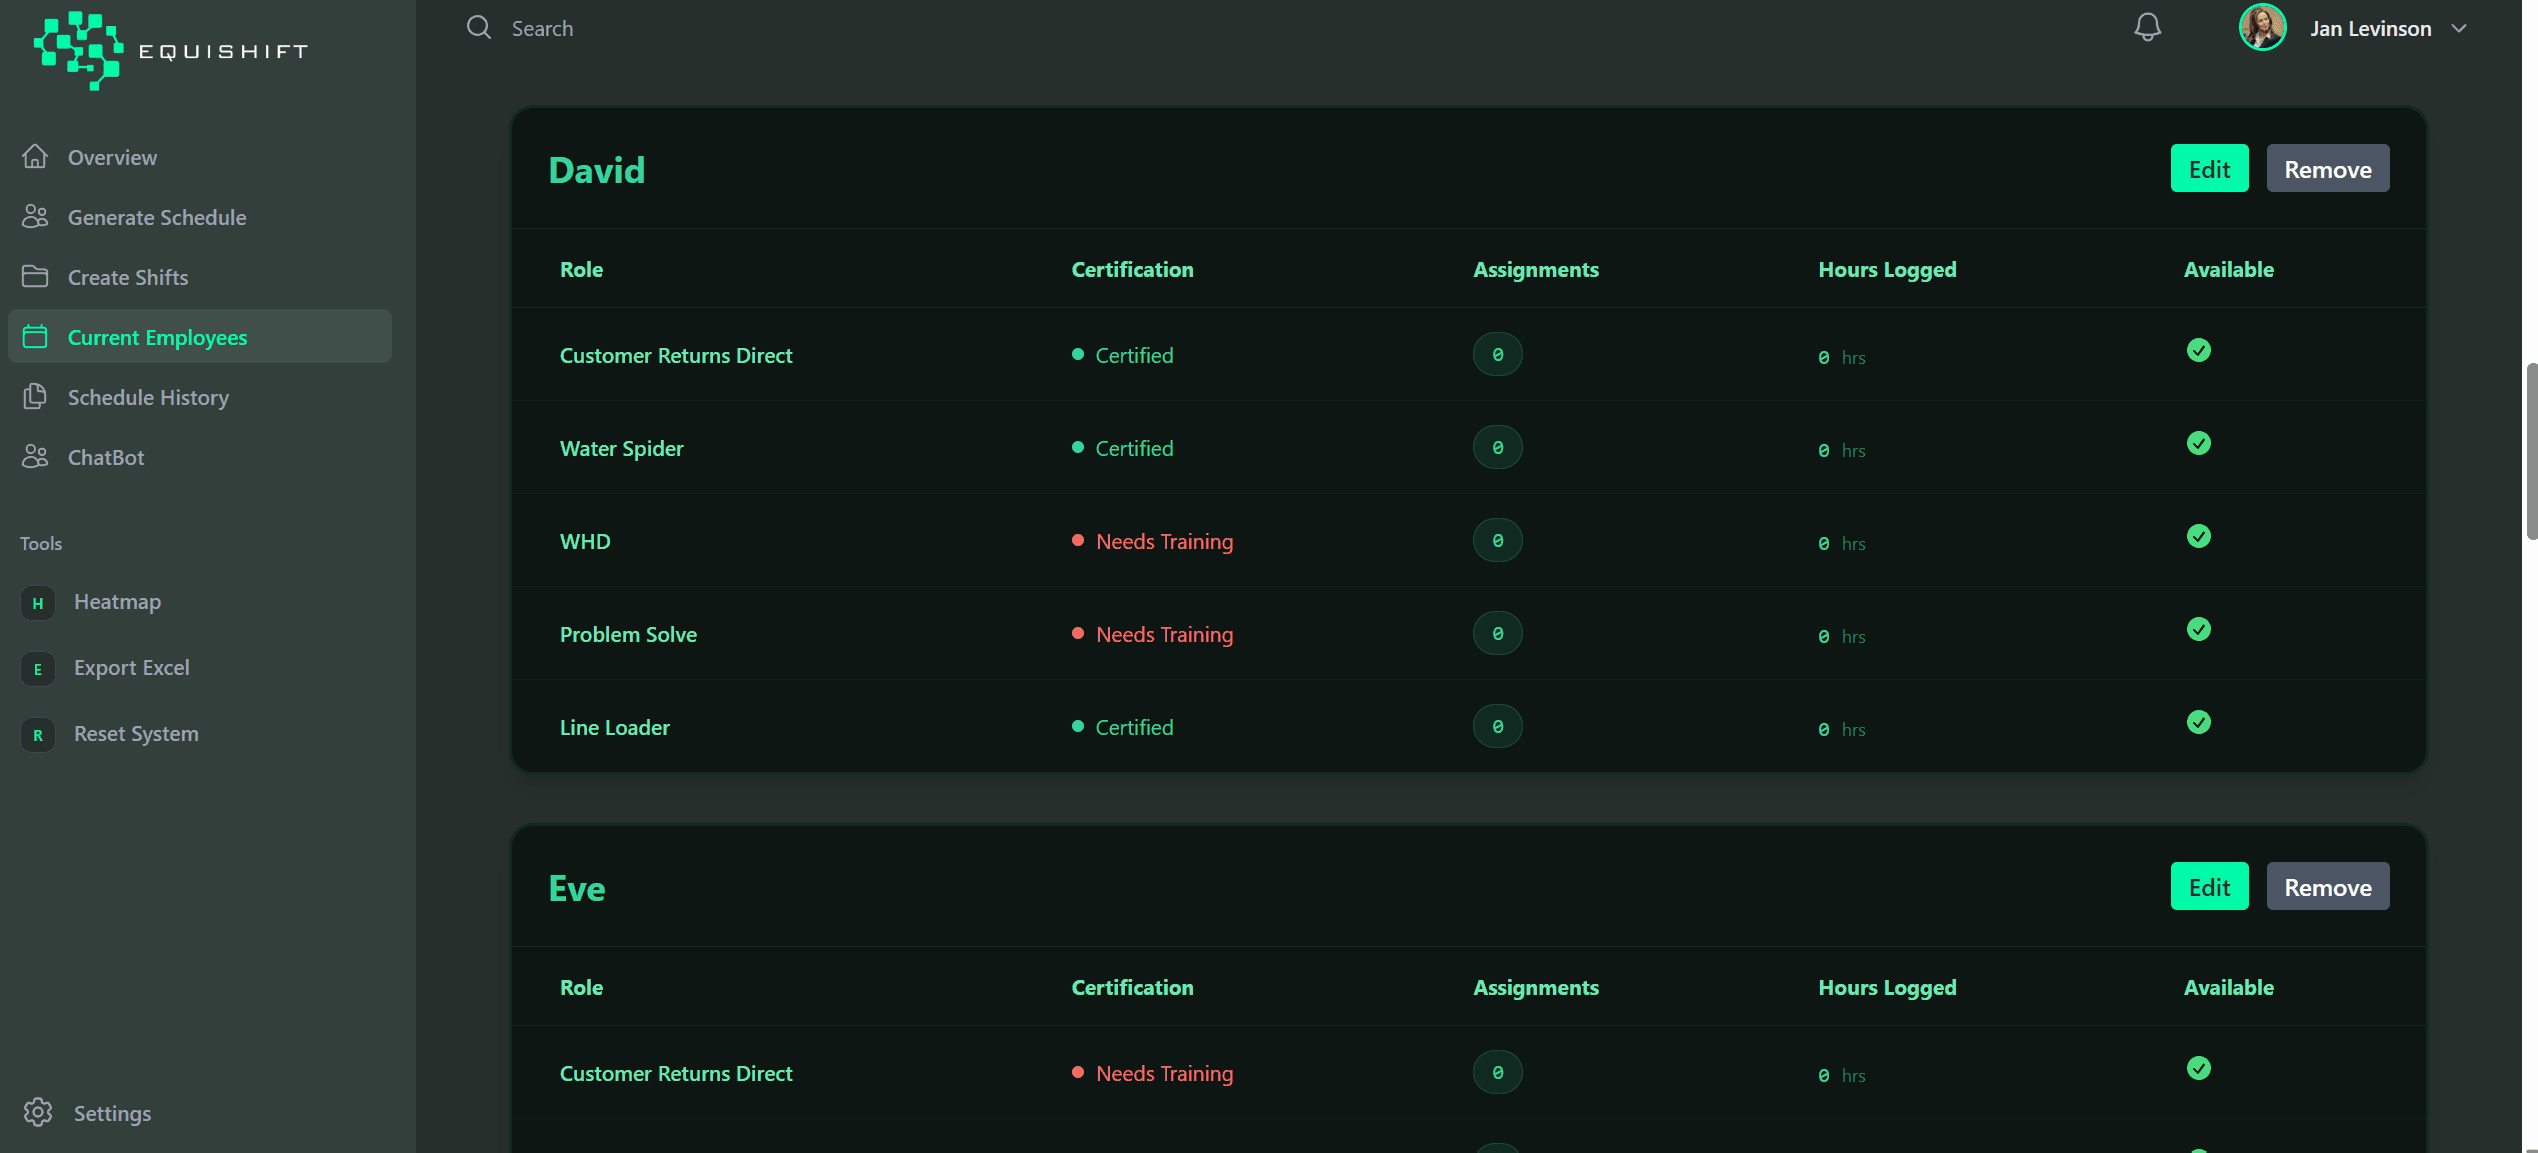Image resolution: width=2538 pixels, height=1153 pixels.
Task: Click David's Water Spider role name
Action: [x=621, y=448]
